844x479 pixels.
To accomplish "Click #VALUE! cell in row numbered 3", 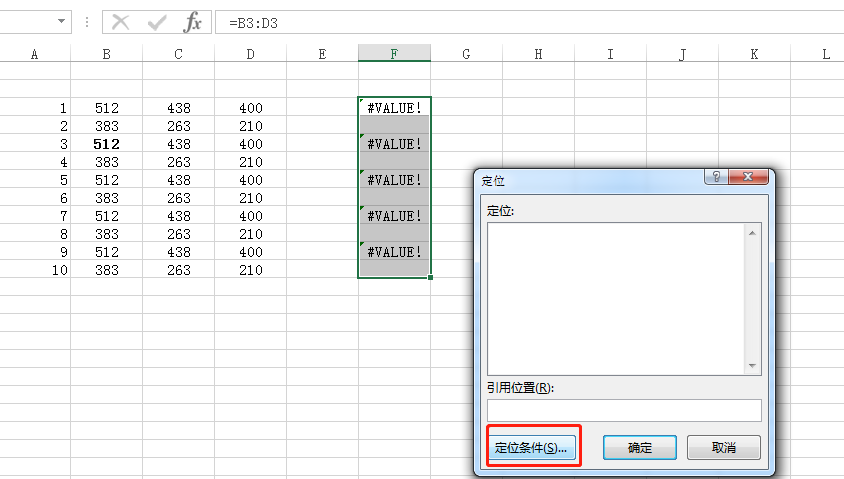I will [x=395, y=143].
